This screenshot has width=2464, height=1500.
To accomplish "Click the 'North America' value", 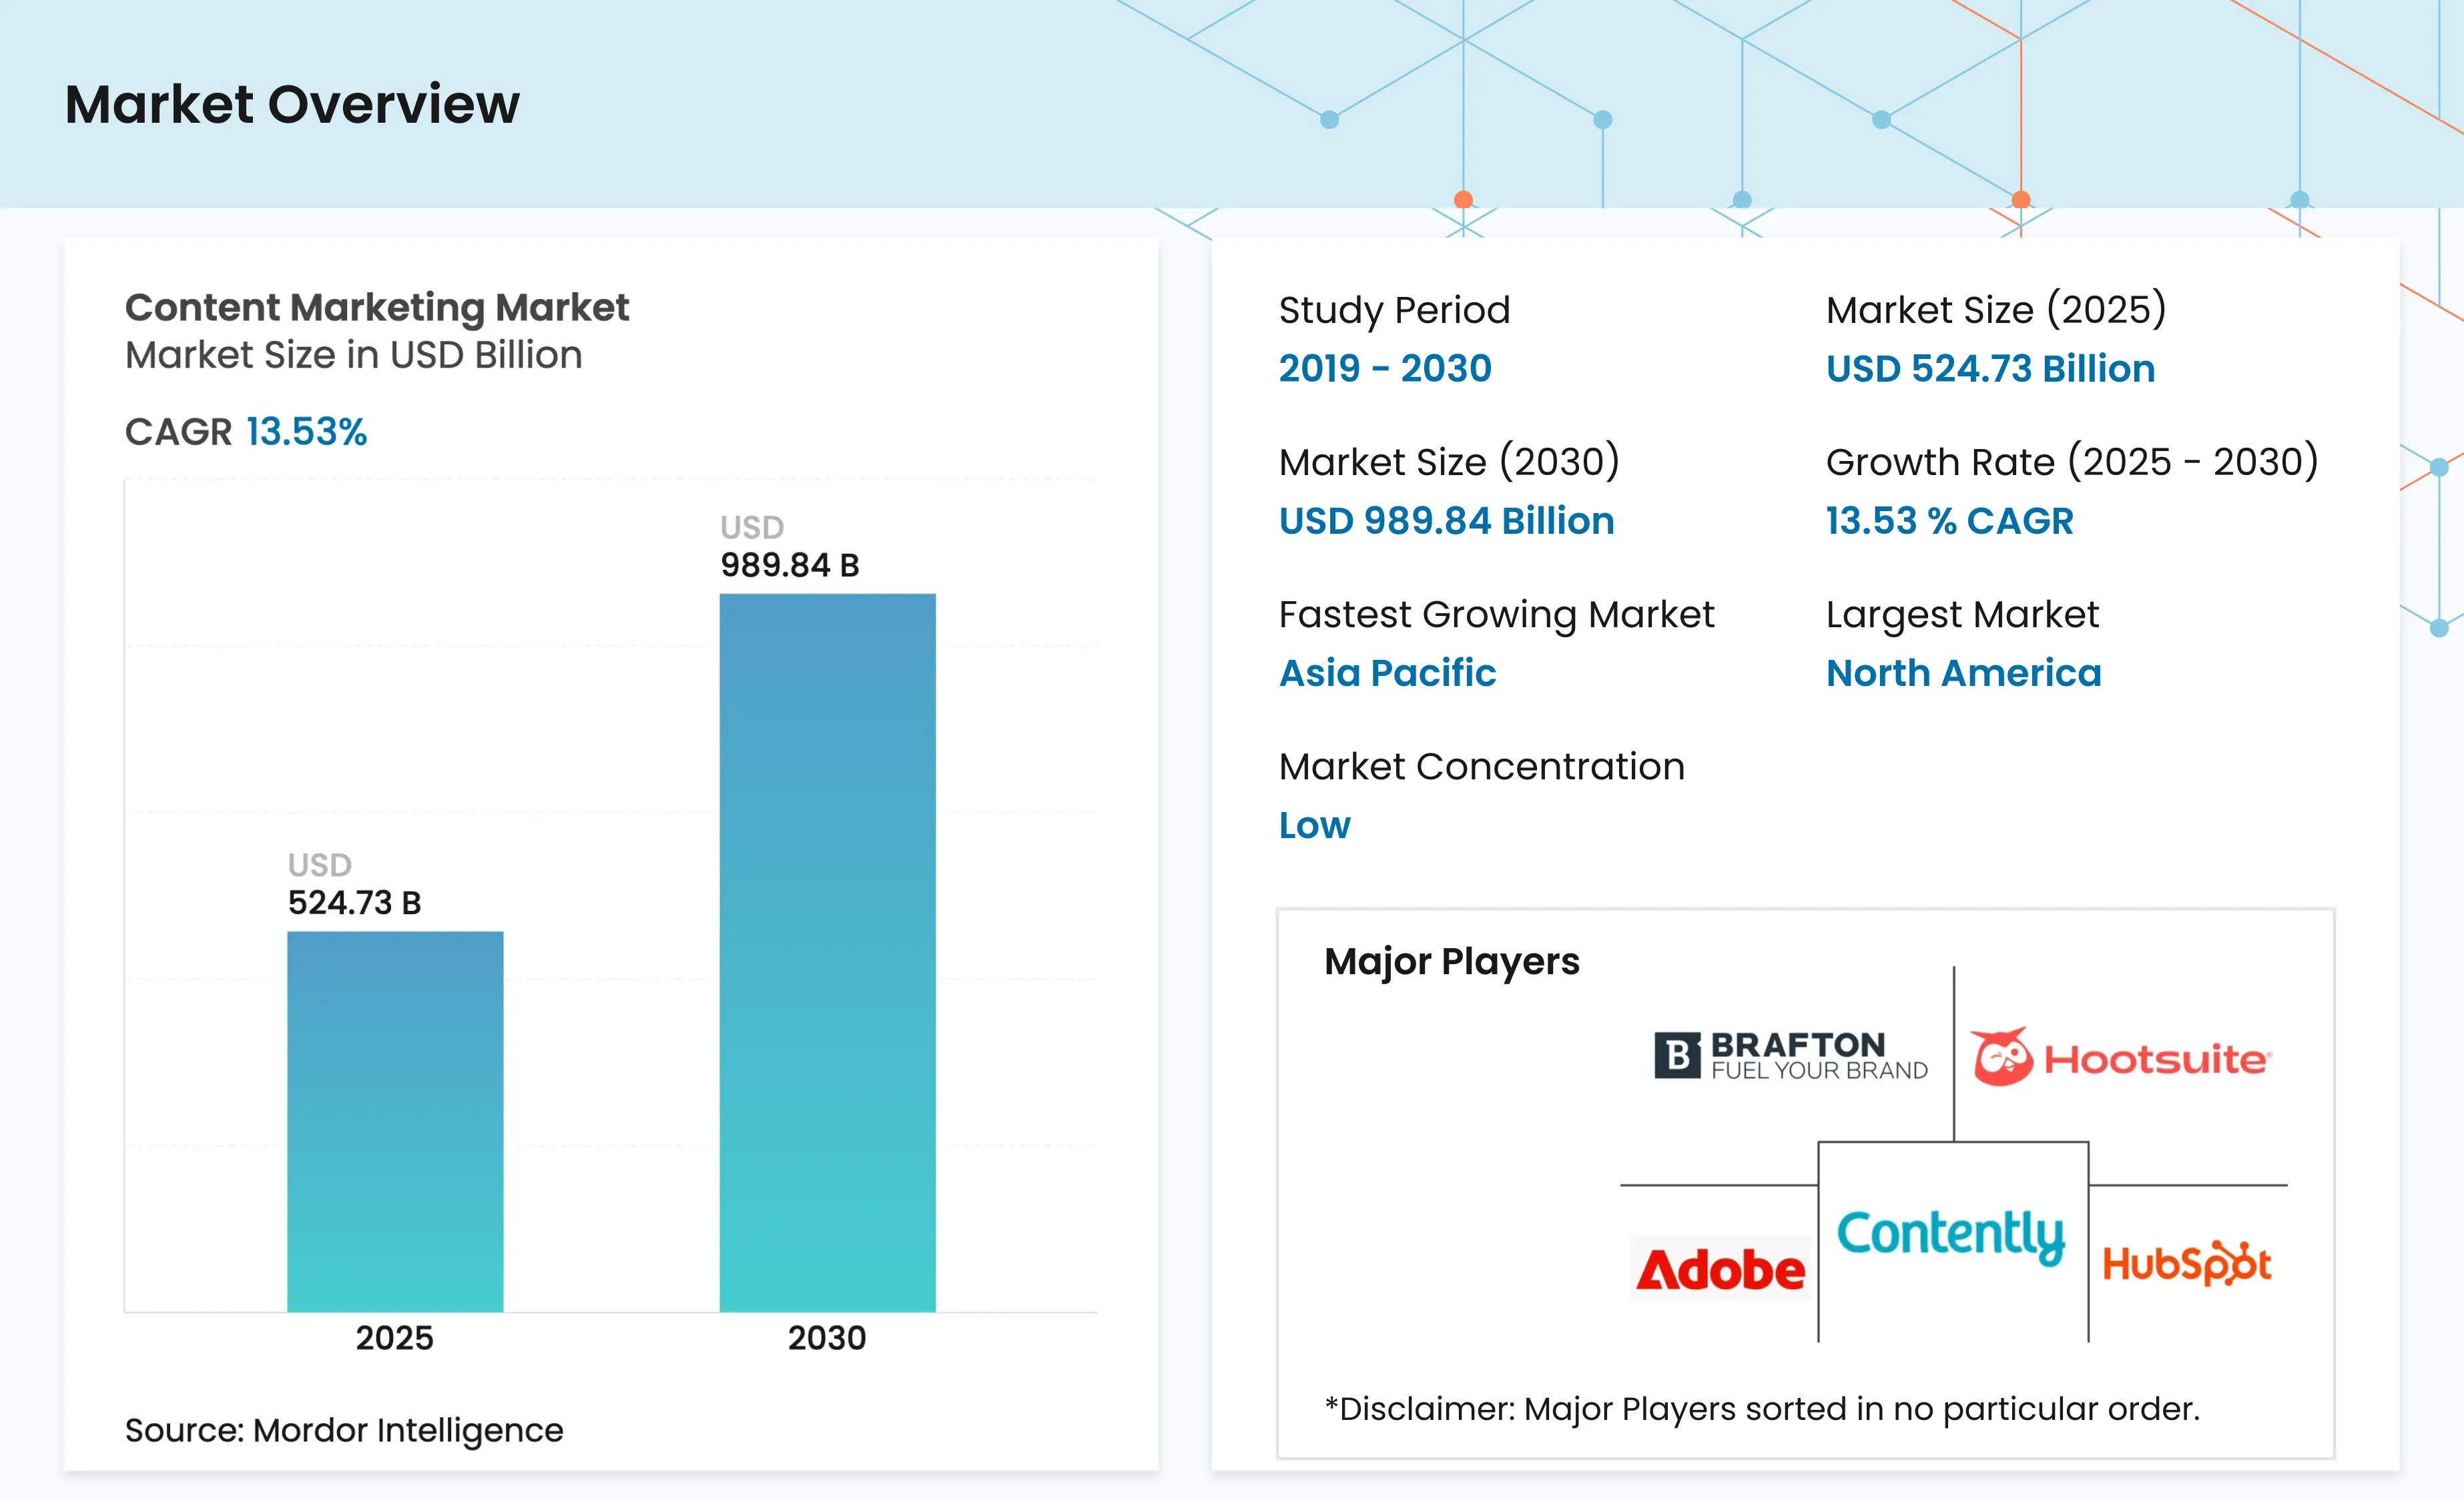I will pyautogui.click(x=1964, y=673).
